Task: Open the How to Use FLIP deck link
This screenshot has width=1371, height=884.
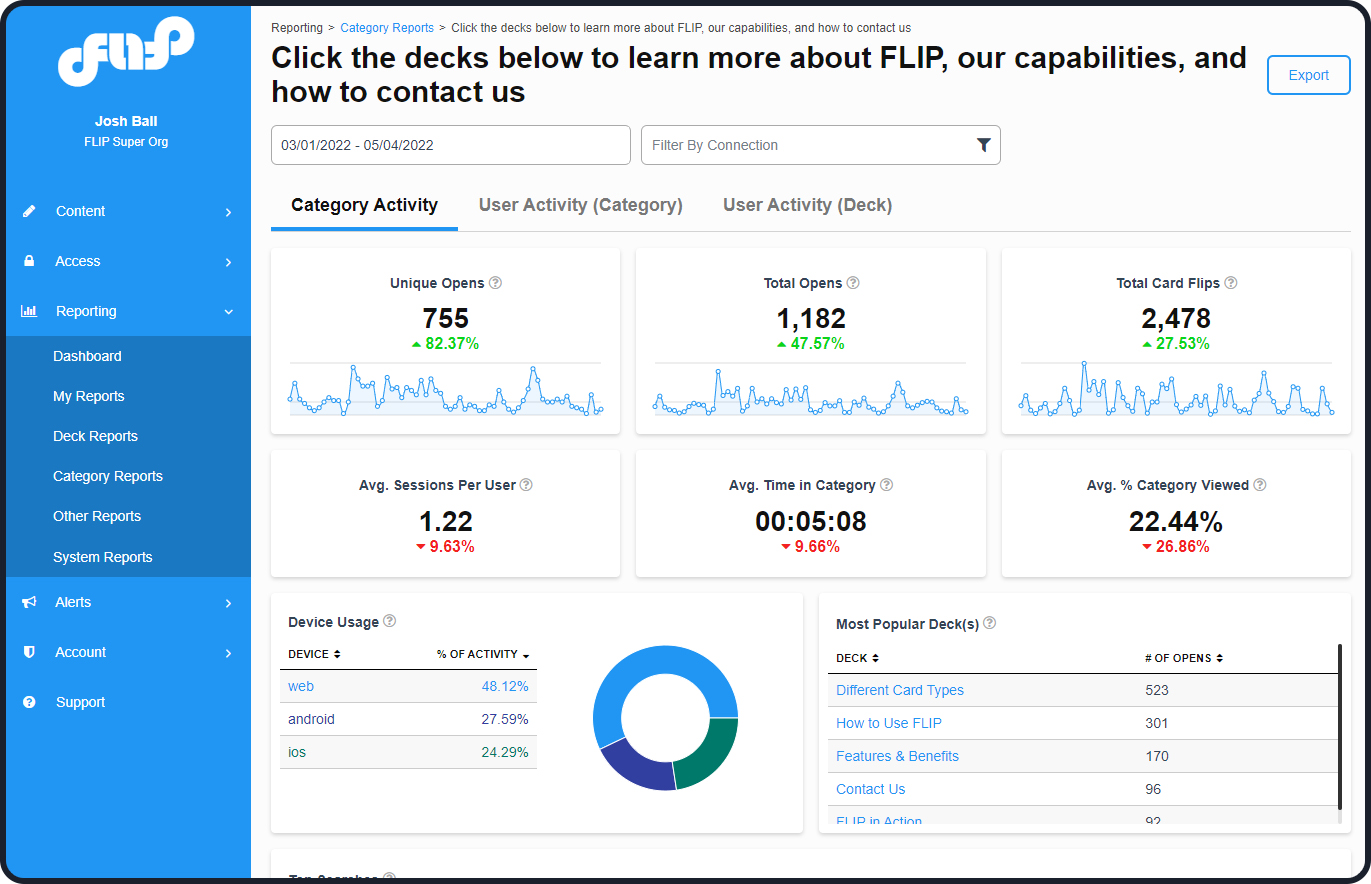Action: pos(889,723)
